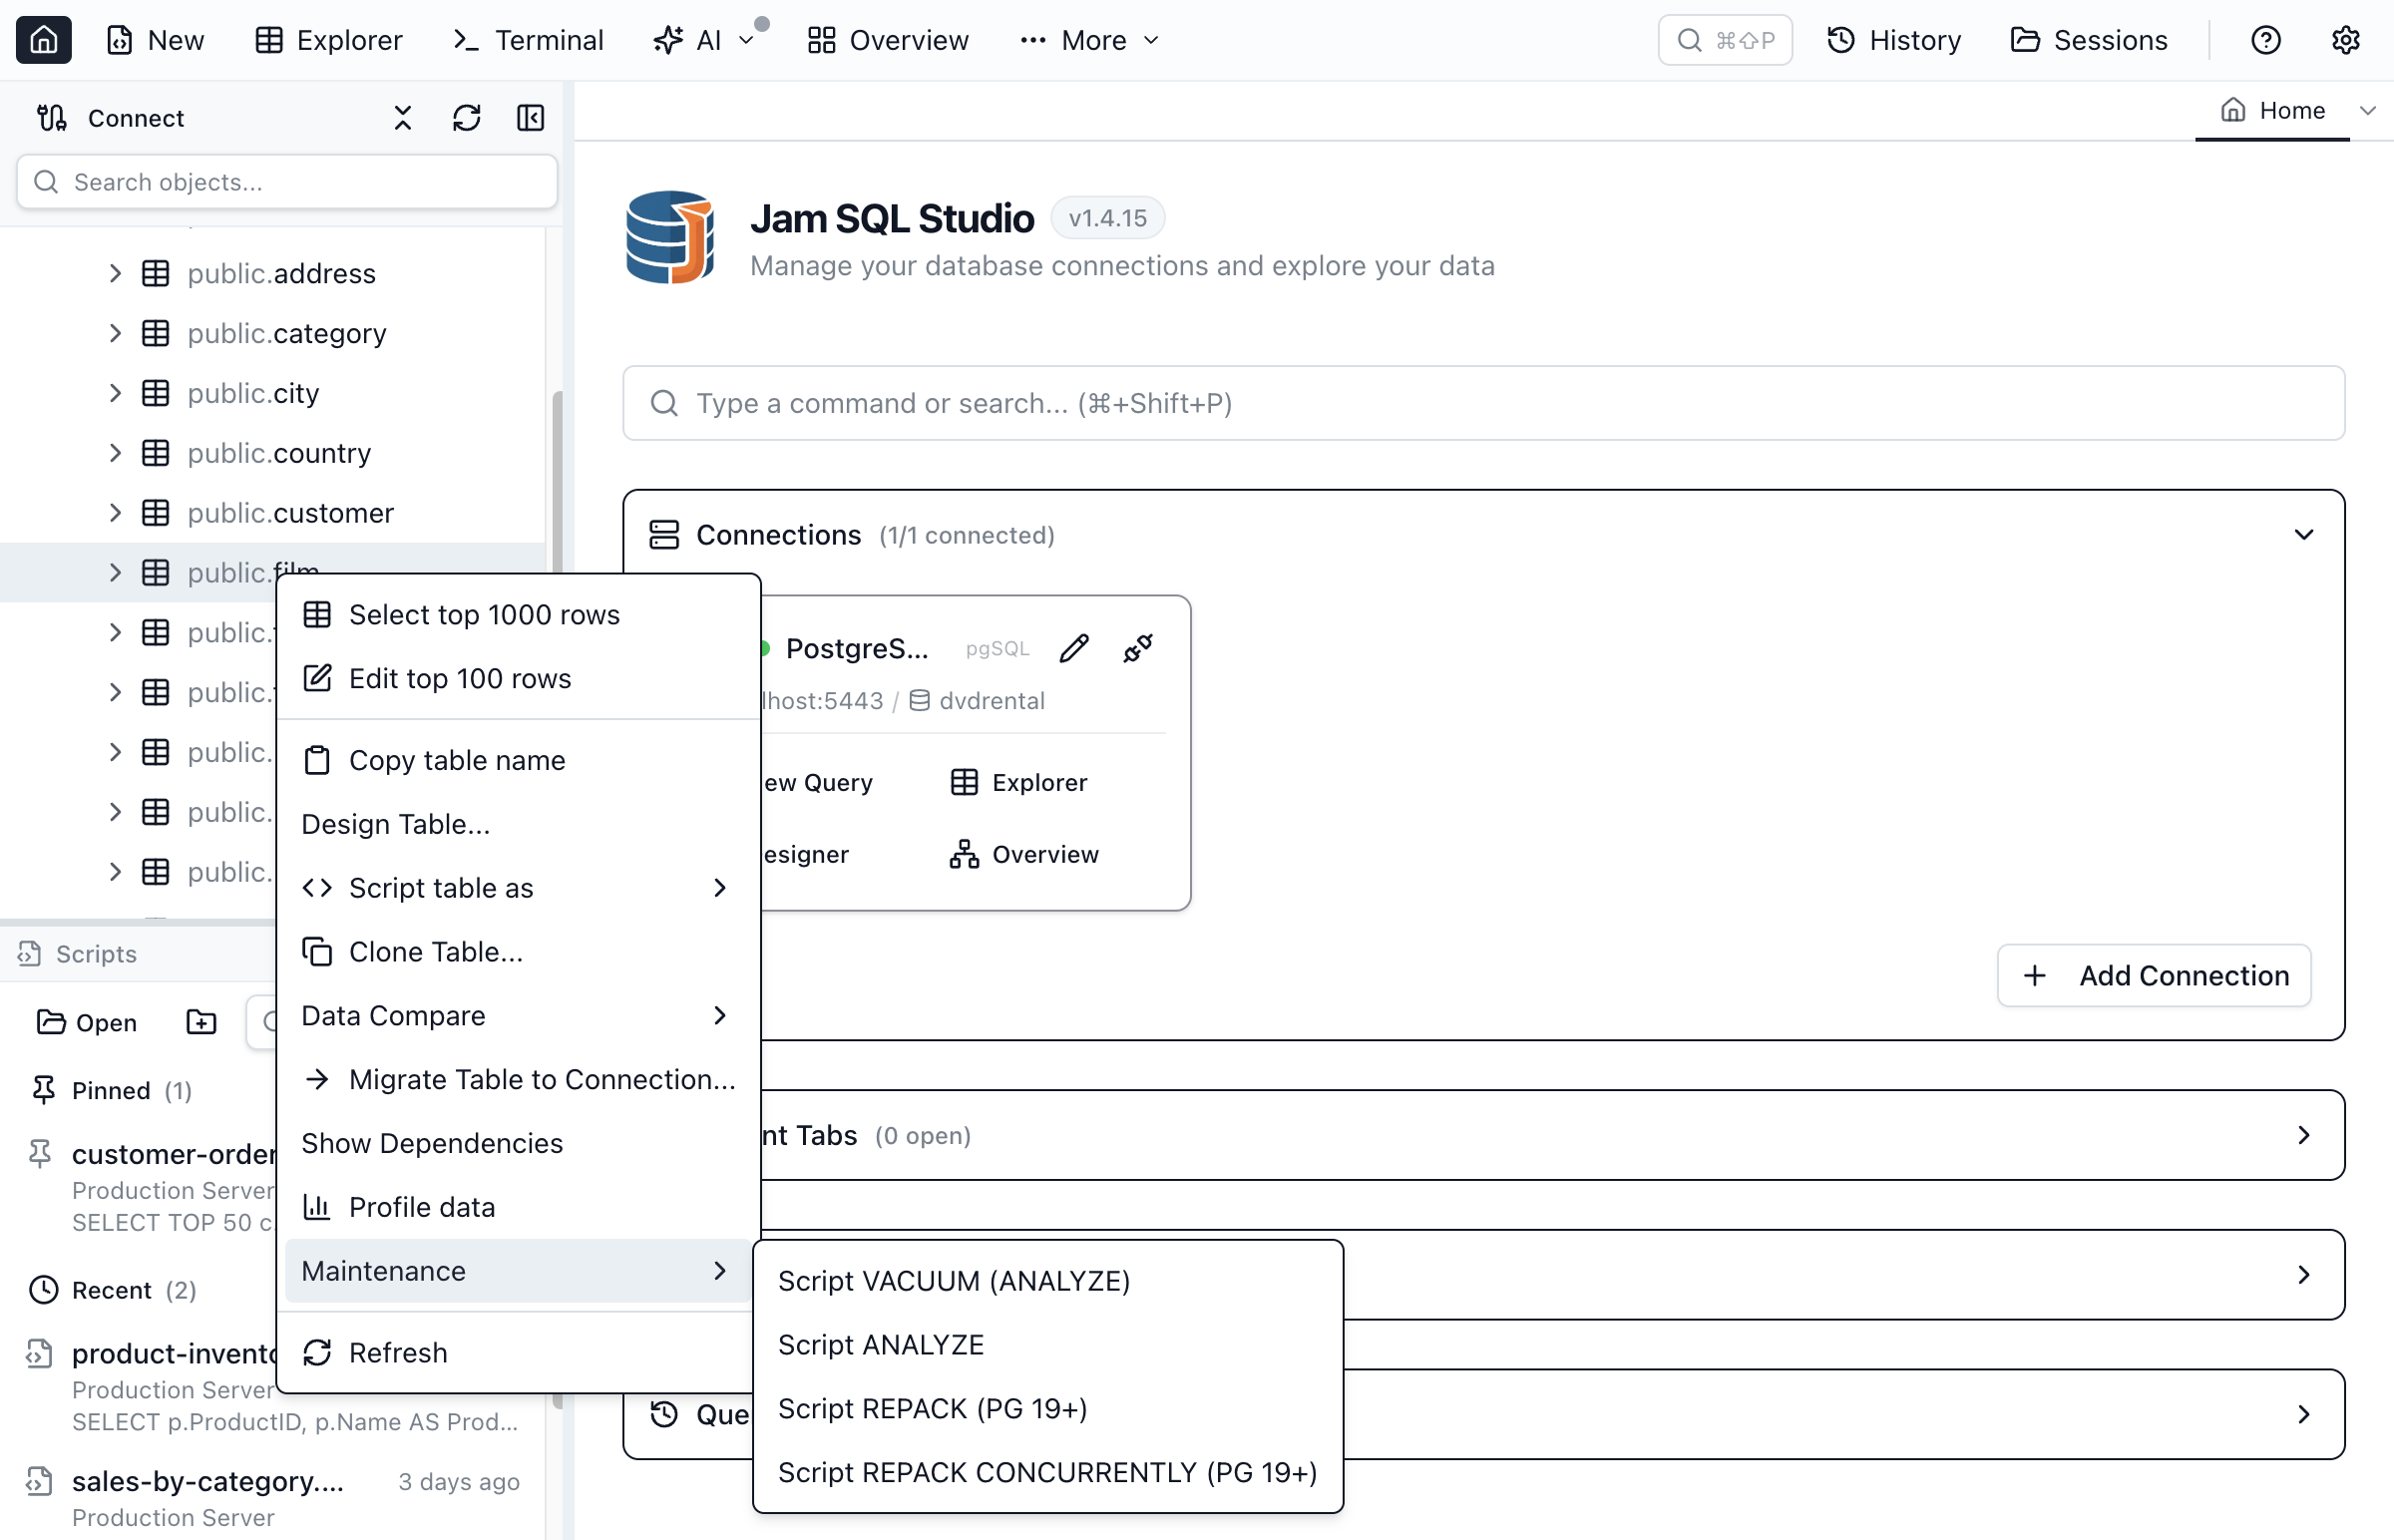Open Sessions panel
This screenshot has height=1540, width=2394.
pos(2088,40)
